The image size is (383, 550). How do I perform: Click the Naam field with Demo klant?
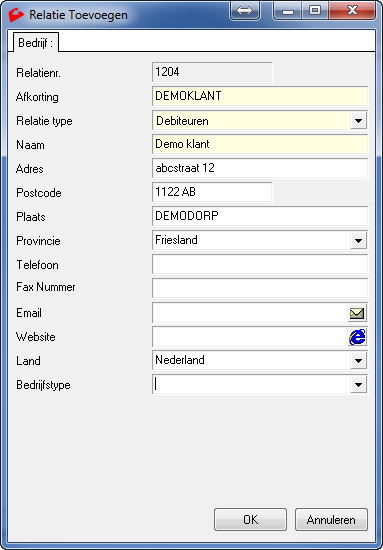(260, 144)
